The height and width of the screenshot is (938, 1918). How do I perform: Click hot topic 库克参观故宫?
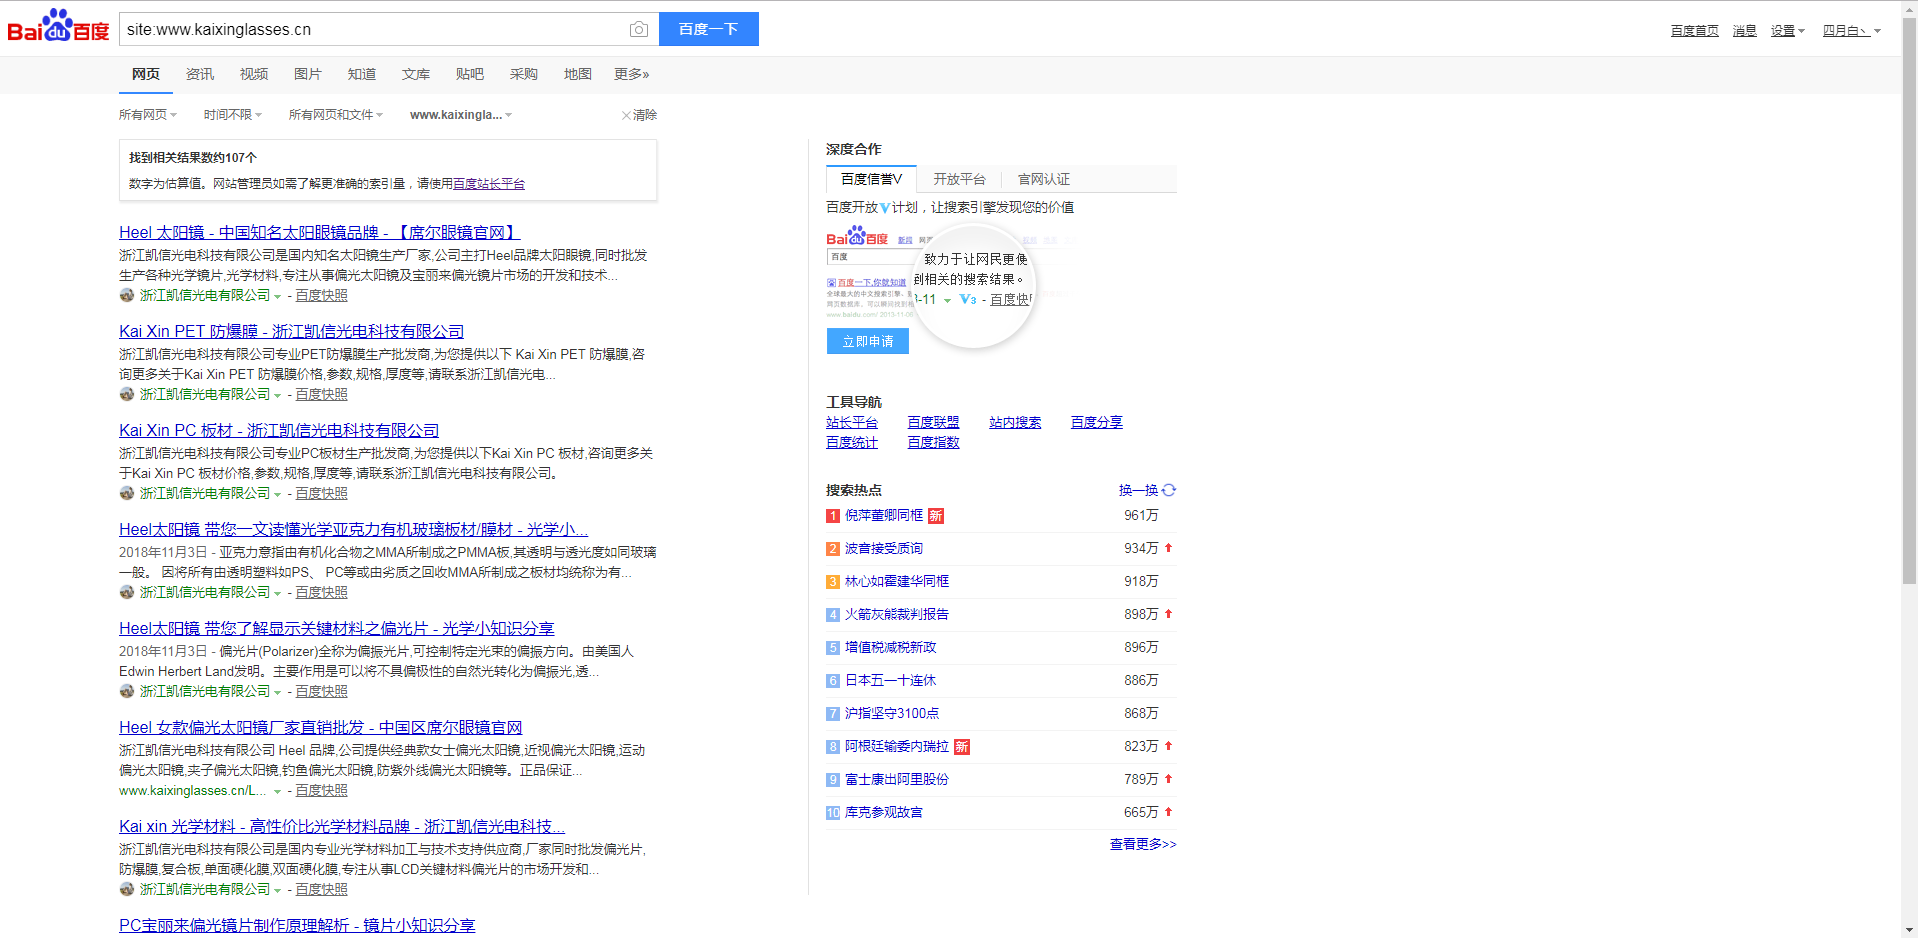click(884, 812)
